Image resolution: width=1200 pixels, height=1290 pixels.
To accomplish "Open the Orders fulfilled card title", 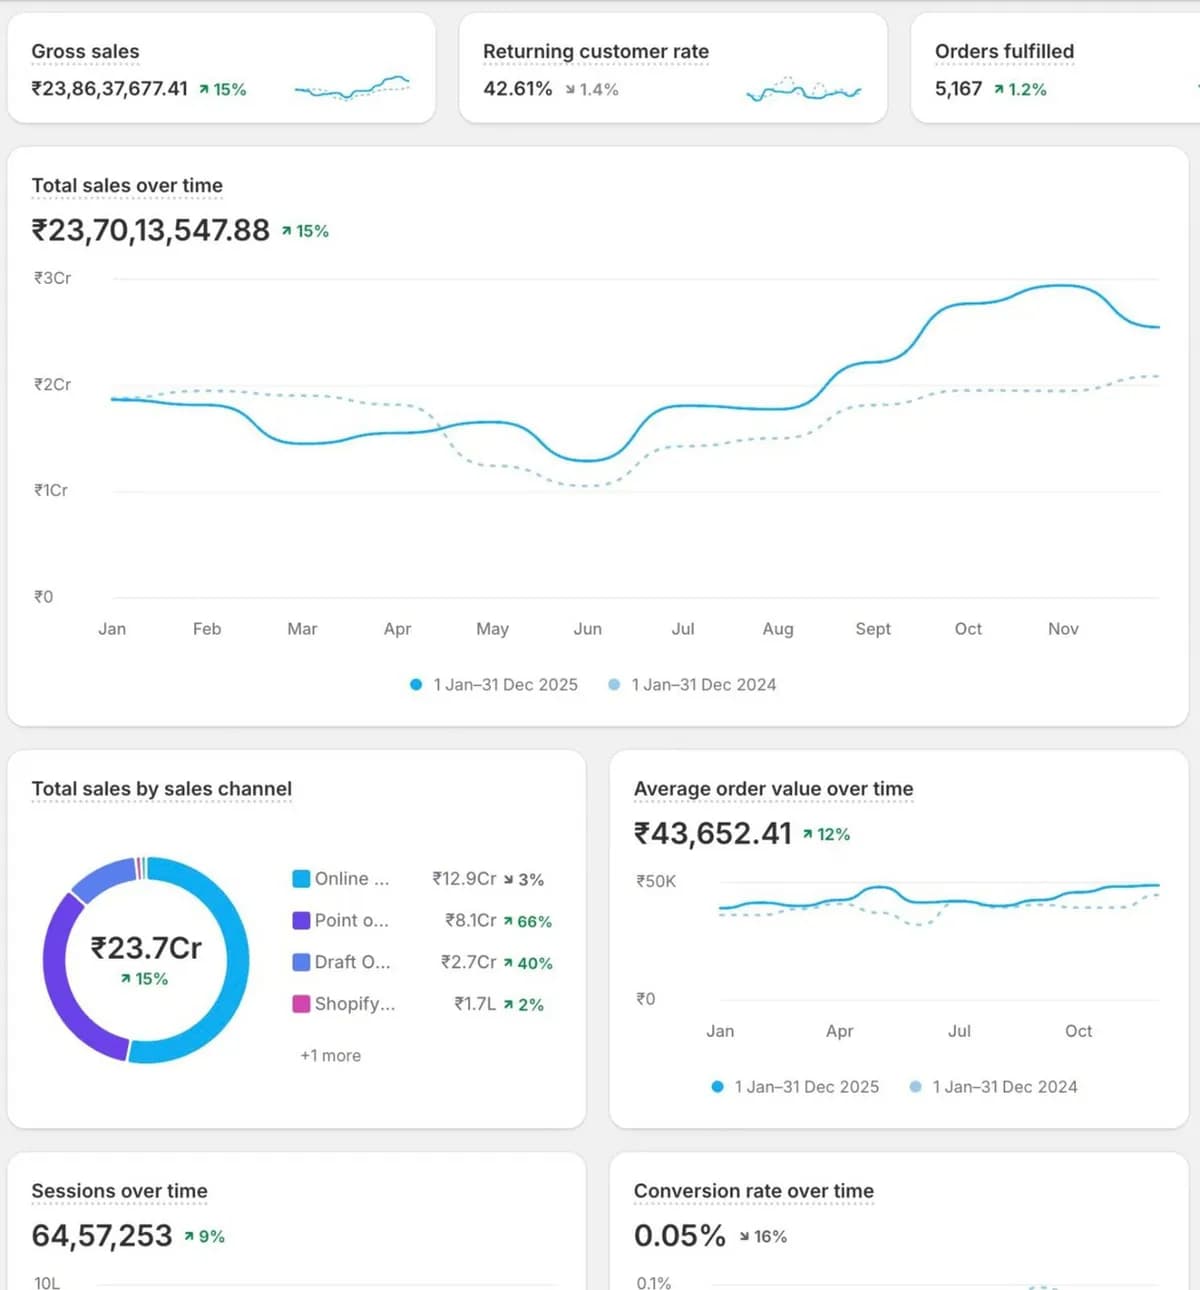I will tap(1004, 51).
